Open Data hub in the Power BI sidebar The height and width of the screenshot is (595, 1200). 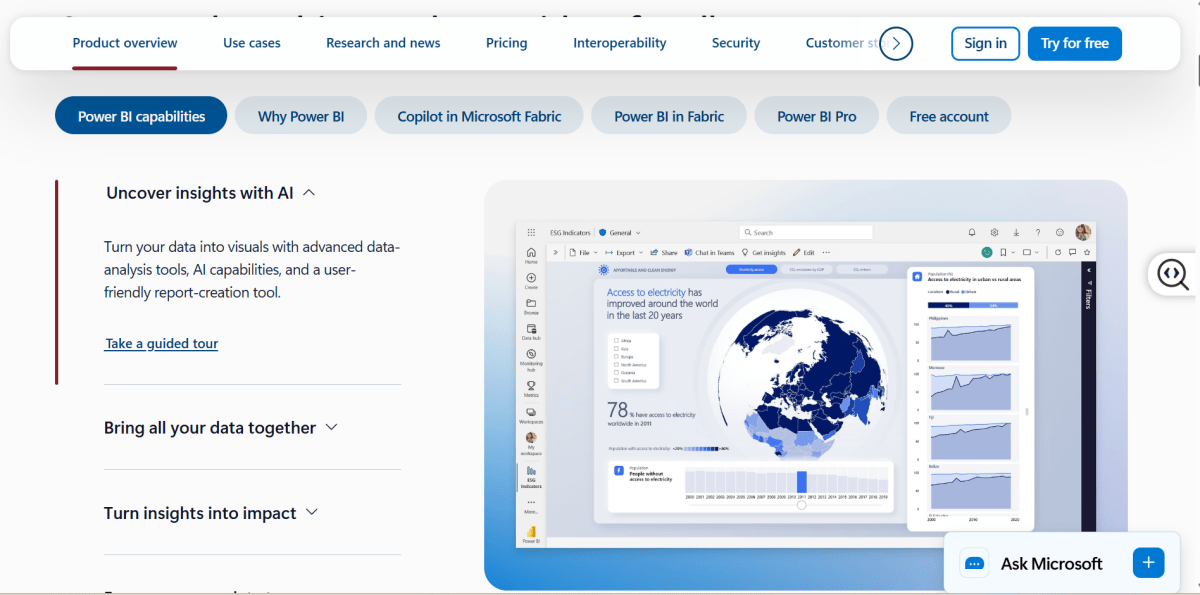pos(531,332)
